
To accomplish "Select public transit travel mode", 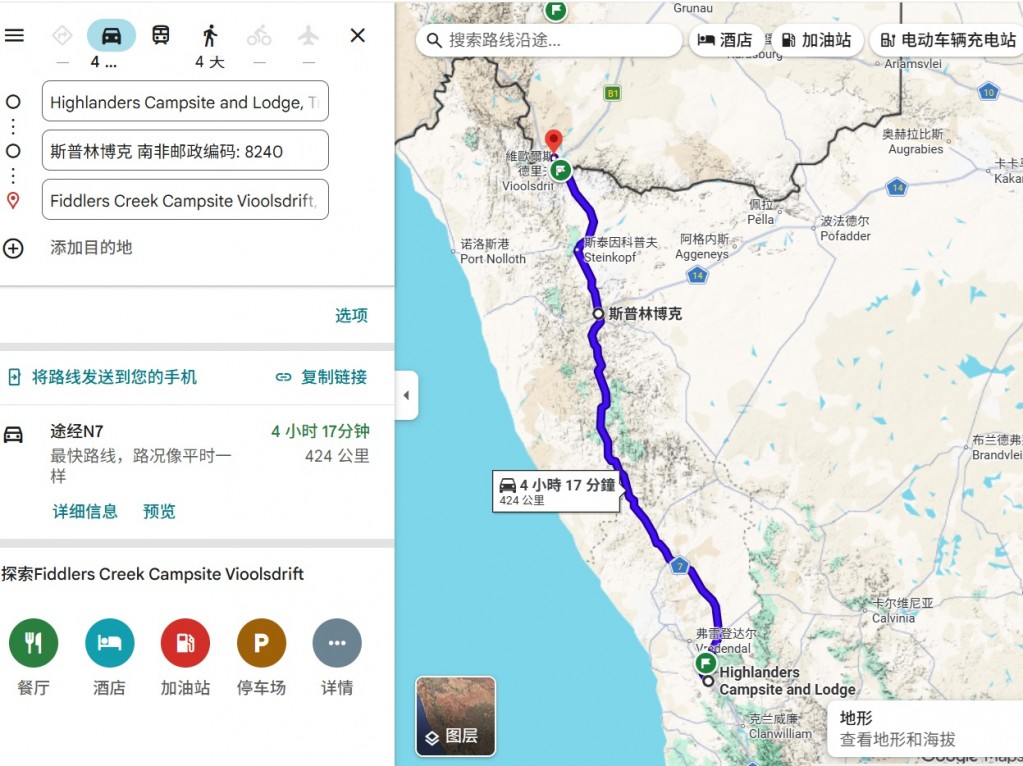I will tap(160, 35).
